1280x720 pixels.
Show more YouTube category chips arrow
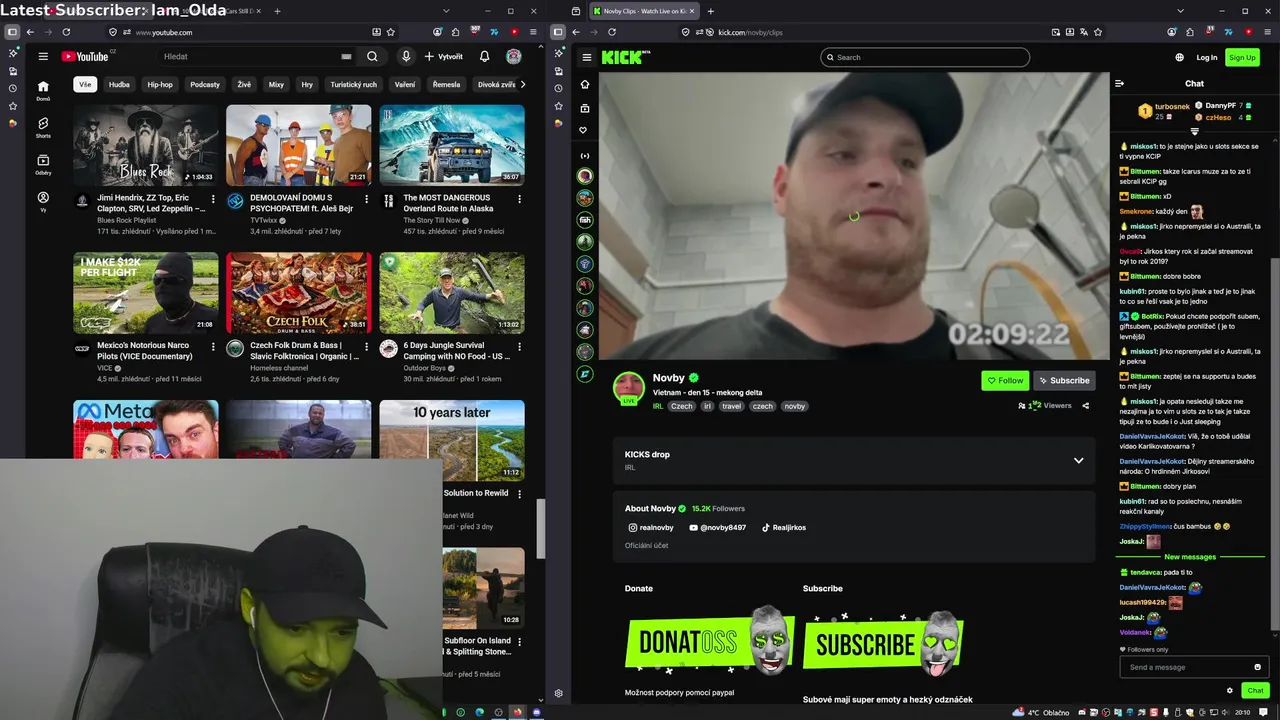click(522, 85)
